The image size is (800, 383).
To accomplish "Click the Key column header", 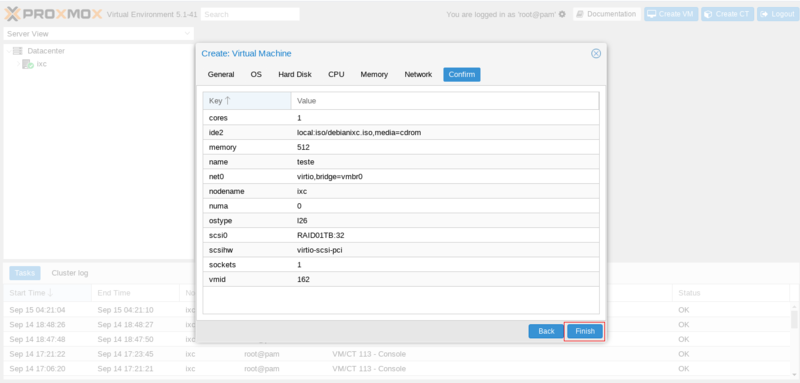I will 247,101.
